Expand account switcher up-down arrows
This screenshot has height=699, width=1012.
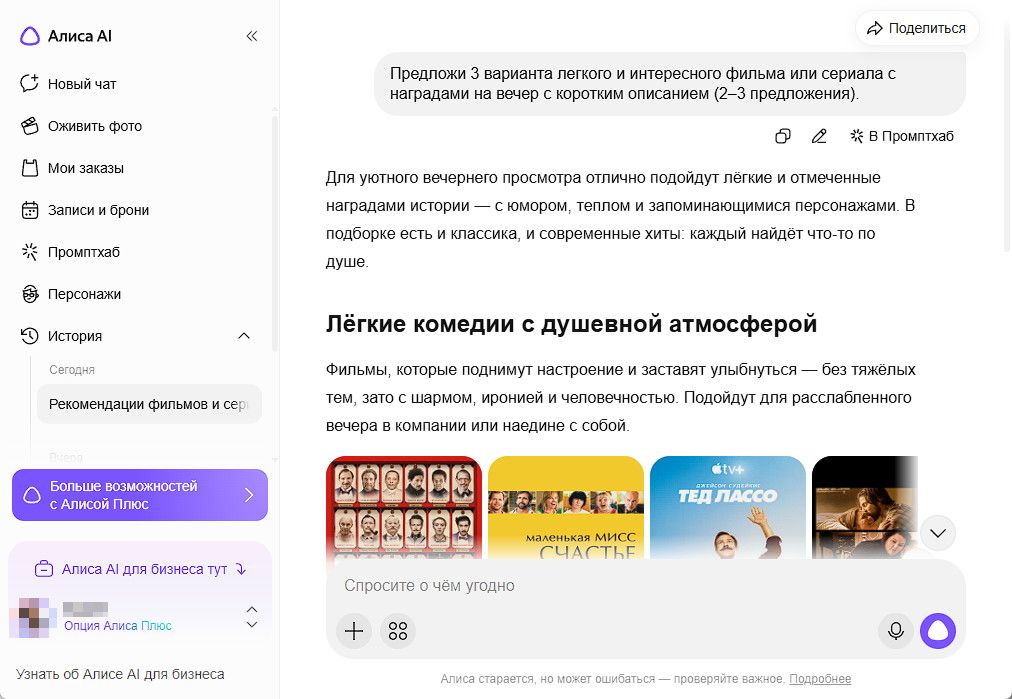252,617
